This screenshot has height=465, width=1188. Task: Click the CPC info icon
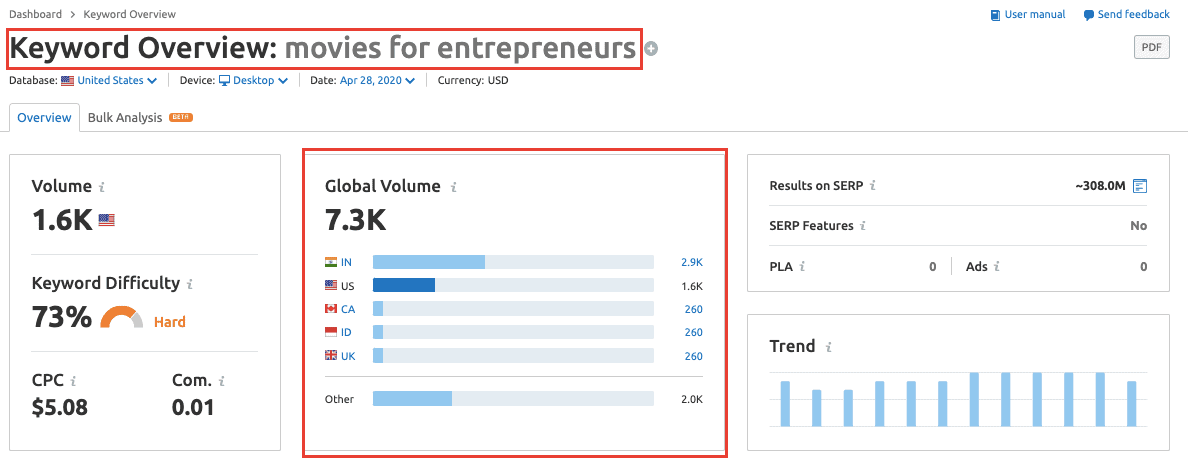(73, 381)
